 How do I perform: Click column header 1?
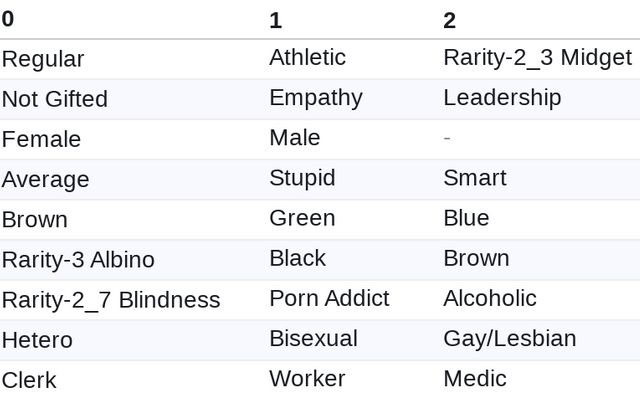[x=276, y=20]
